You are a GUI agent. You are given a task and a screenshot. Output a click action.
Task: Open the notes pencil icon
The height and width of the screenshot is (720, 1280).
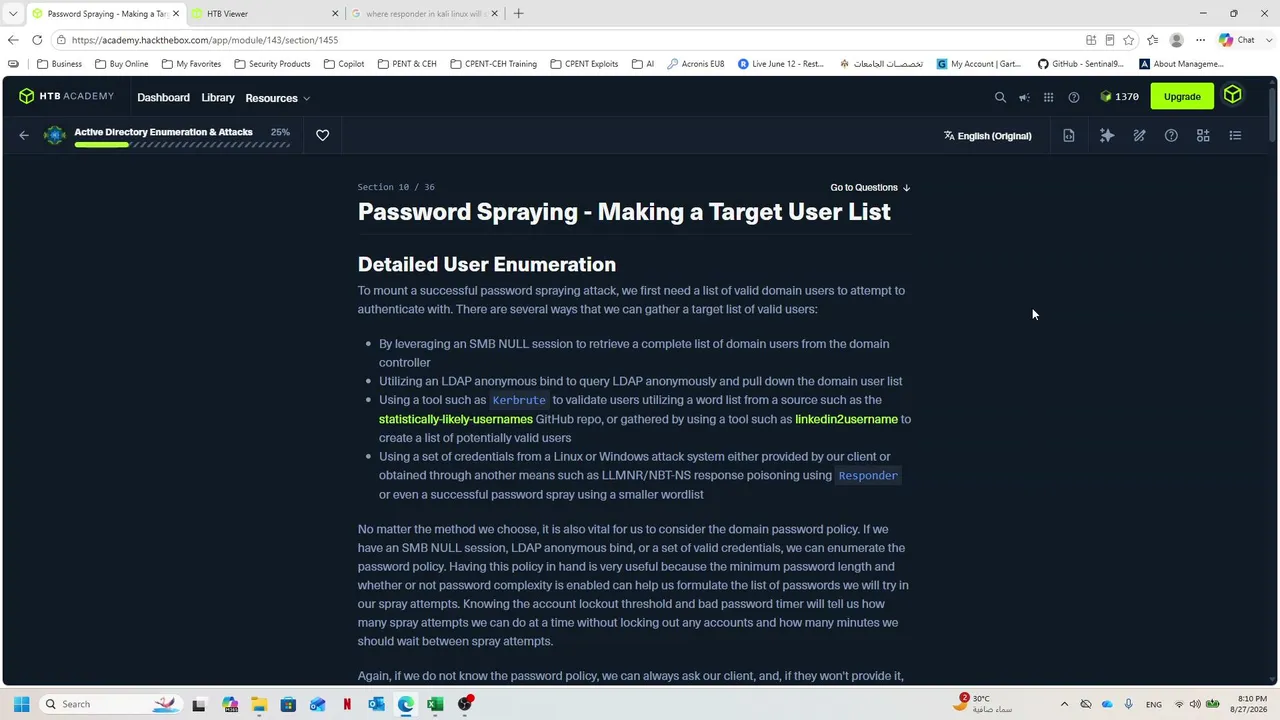pyautogui.click(x=1139, y=135)
